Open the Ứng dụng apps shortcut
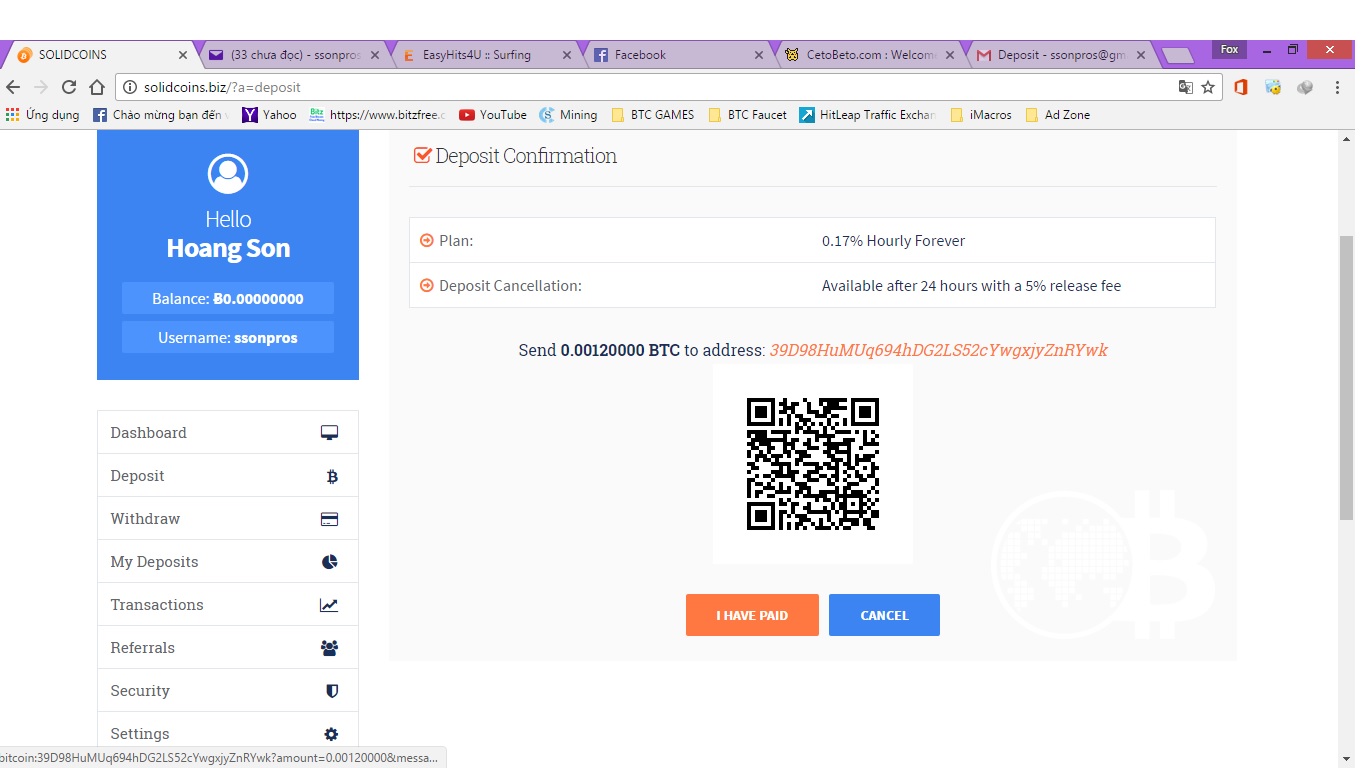The image size is (1364, 768). pyautogui.click(x=42, y=115)
